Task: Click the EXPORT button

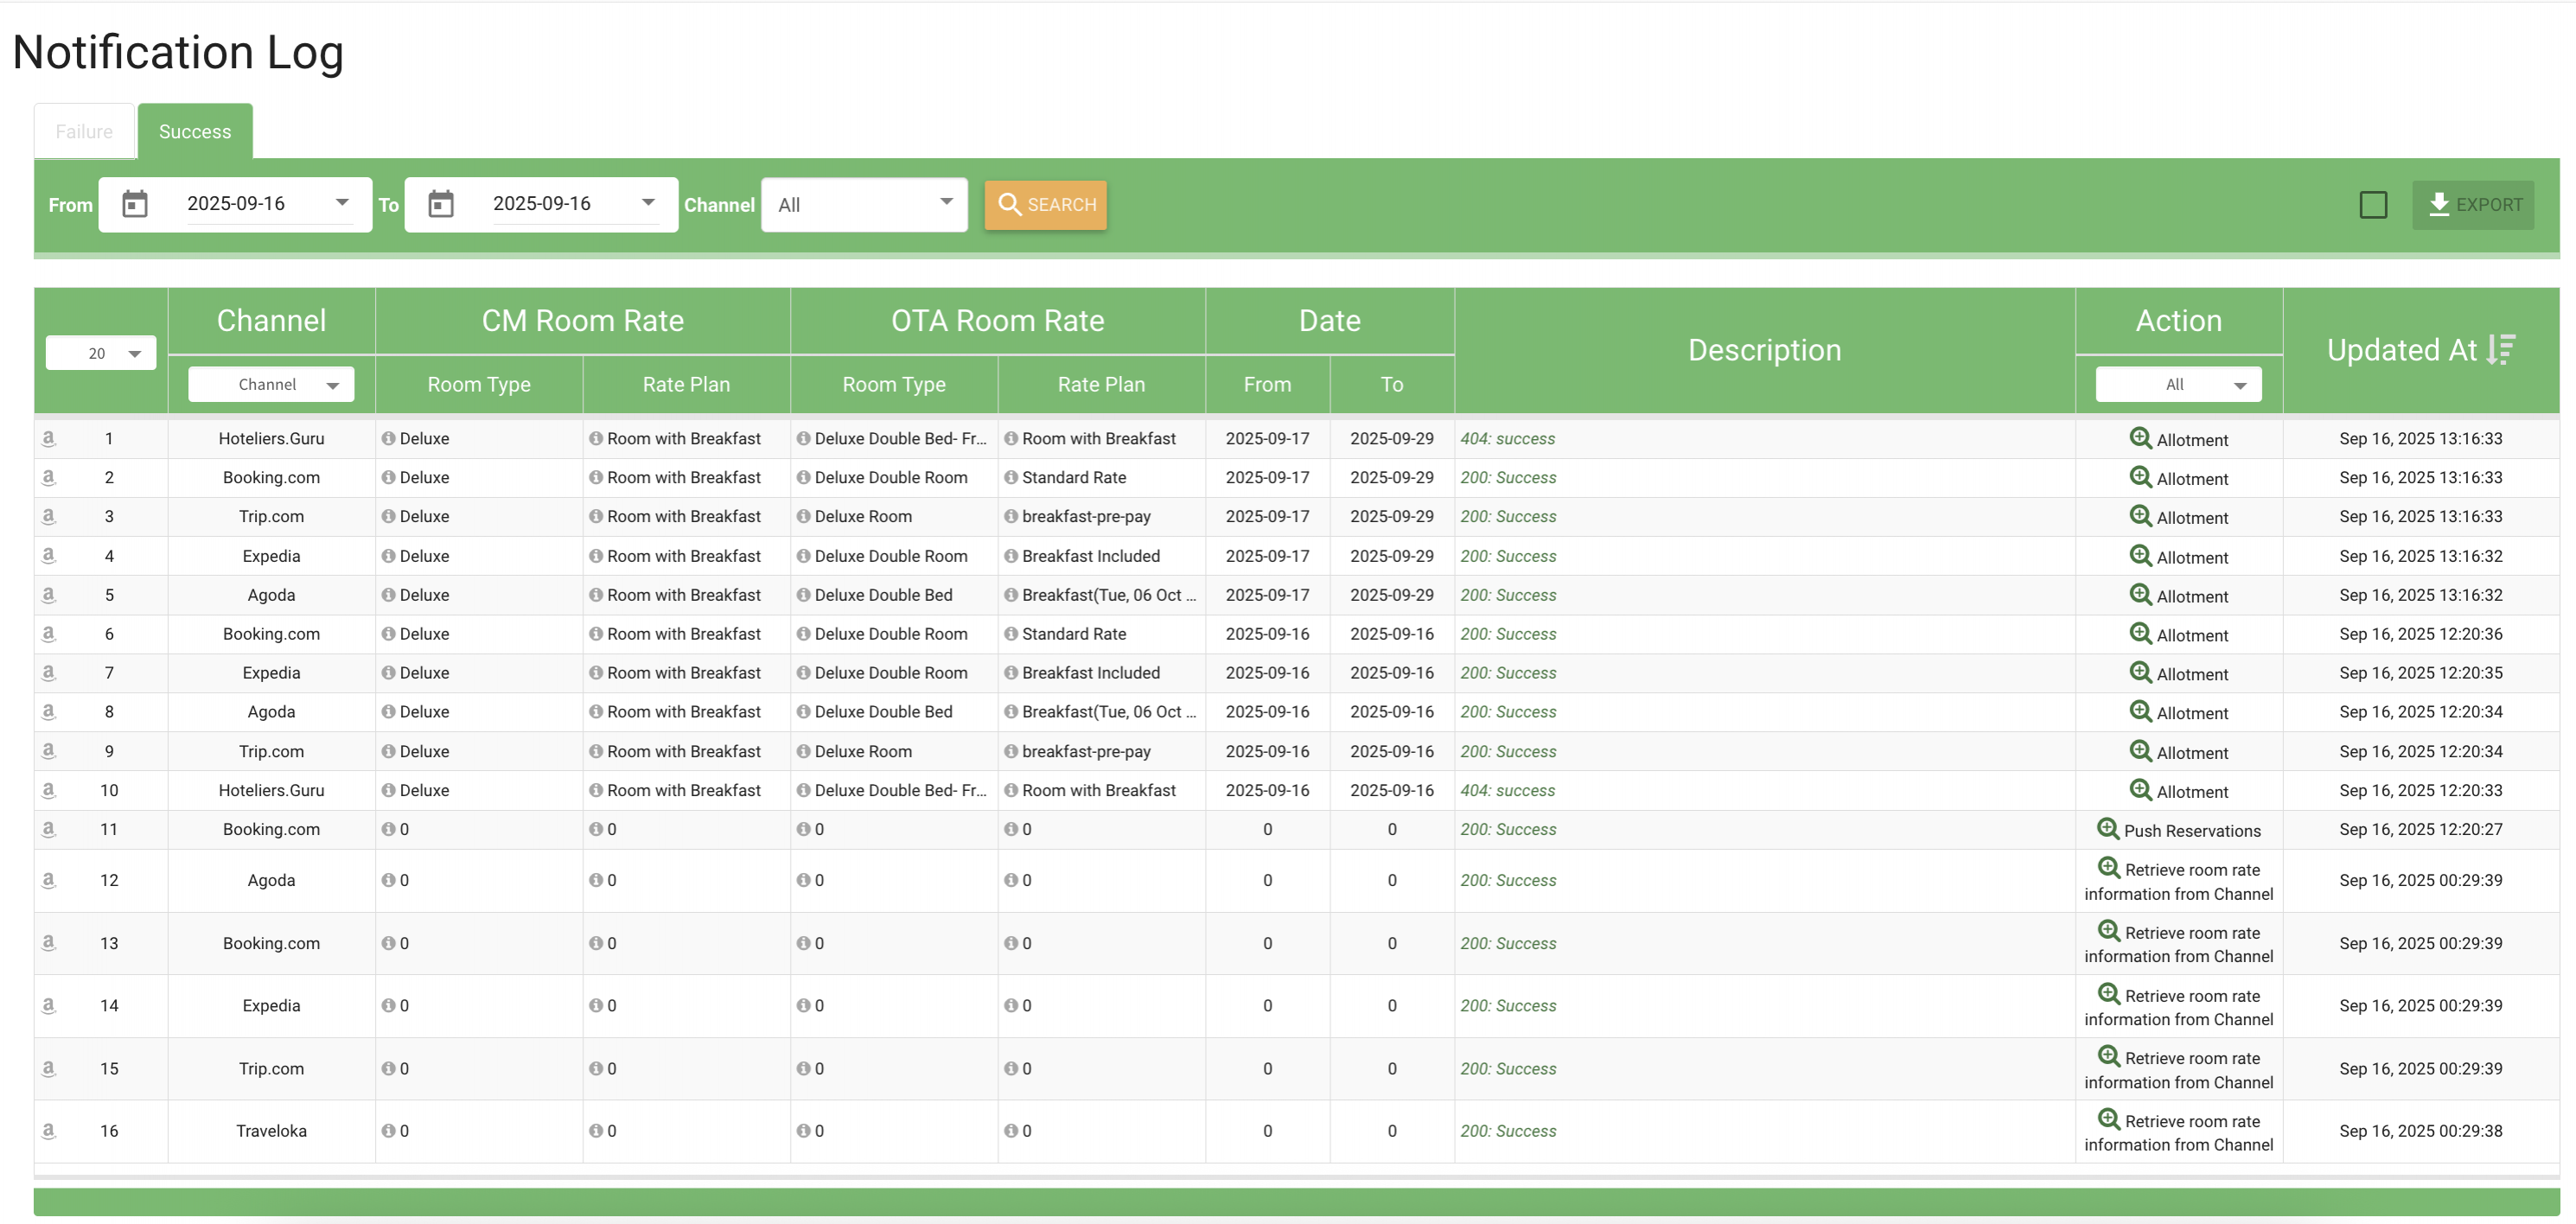Action: (x=2473, y=205)
